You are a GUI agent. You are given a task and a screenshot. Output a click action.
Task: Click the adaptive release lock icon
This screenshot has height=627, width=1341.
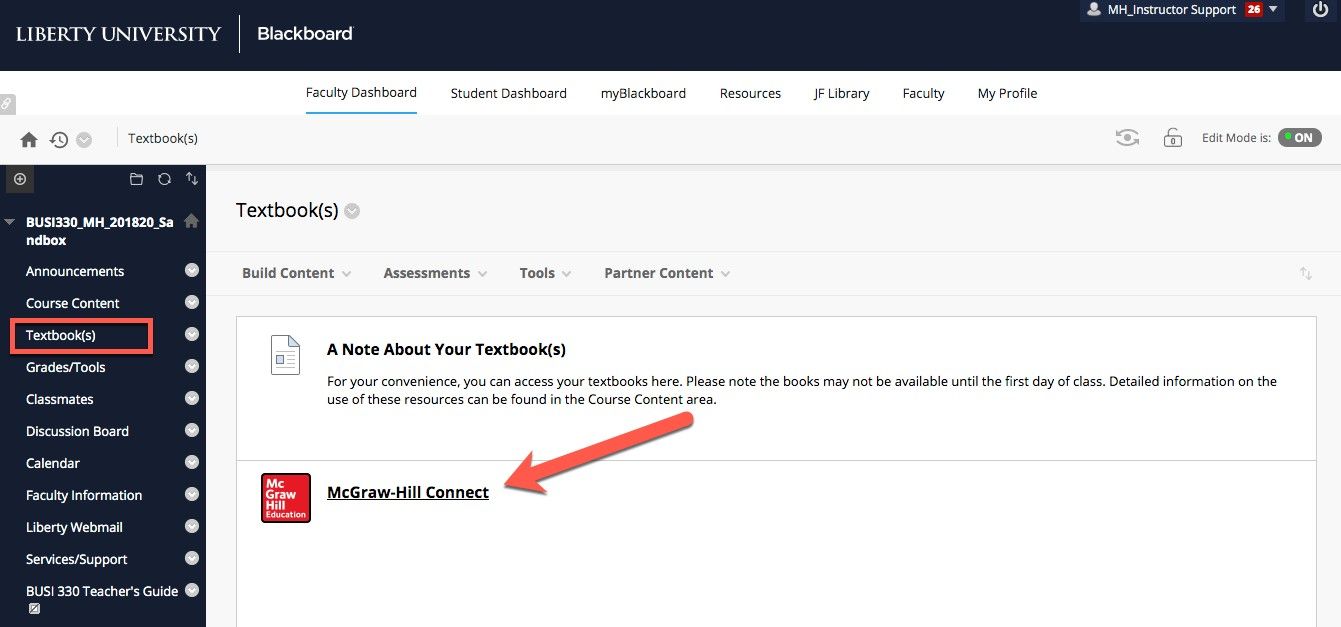point(1172,138)
